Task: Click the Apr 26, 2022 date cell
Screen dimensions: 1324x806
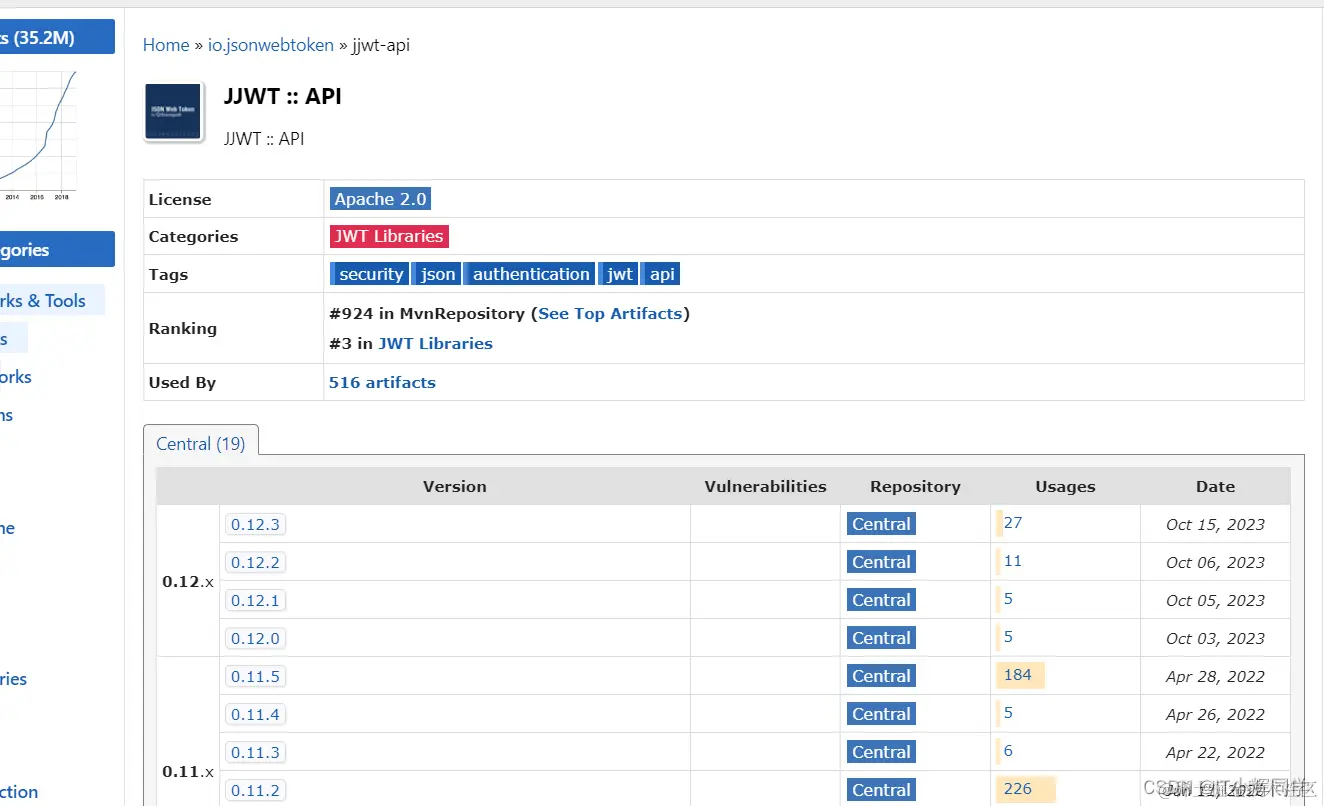Action: [1215, 714]
